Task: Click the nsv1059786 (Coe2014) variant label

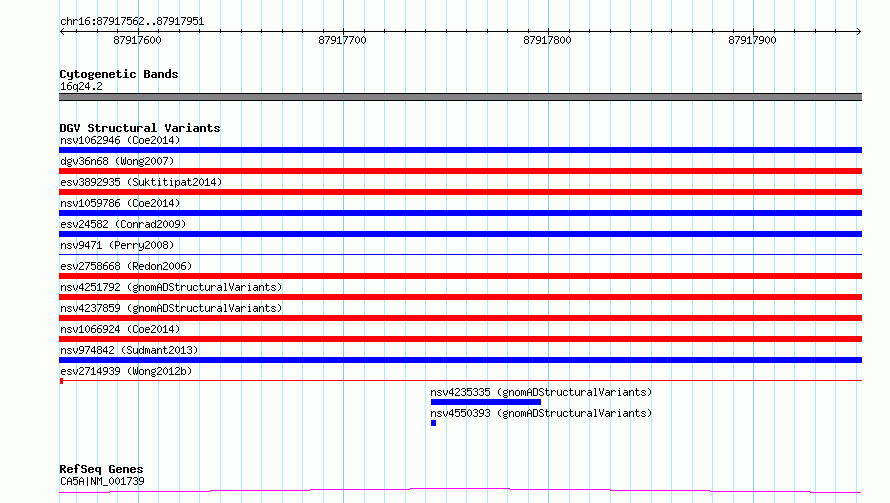Action: (120, 203)
